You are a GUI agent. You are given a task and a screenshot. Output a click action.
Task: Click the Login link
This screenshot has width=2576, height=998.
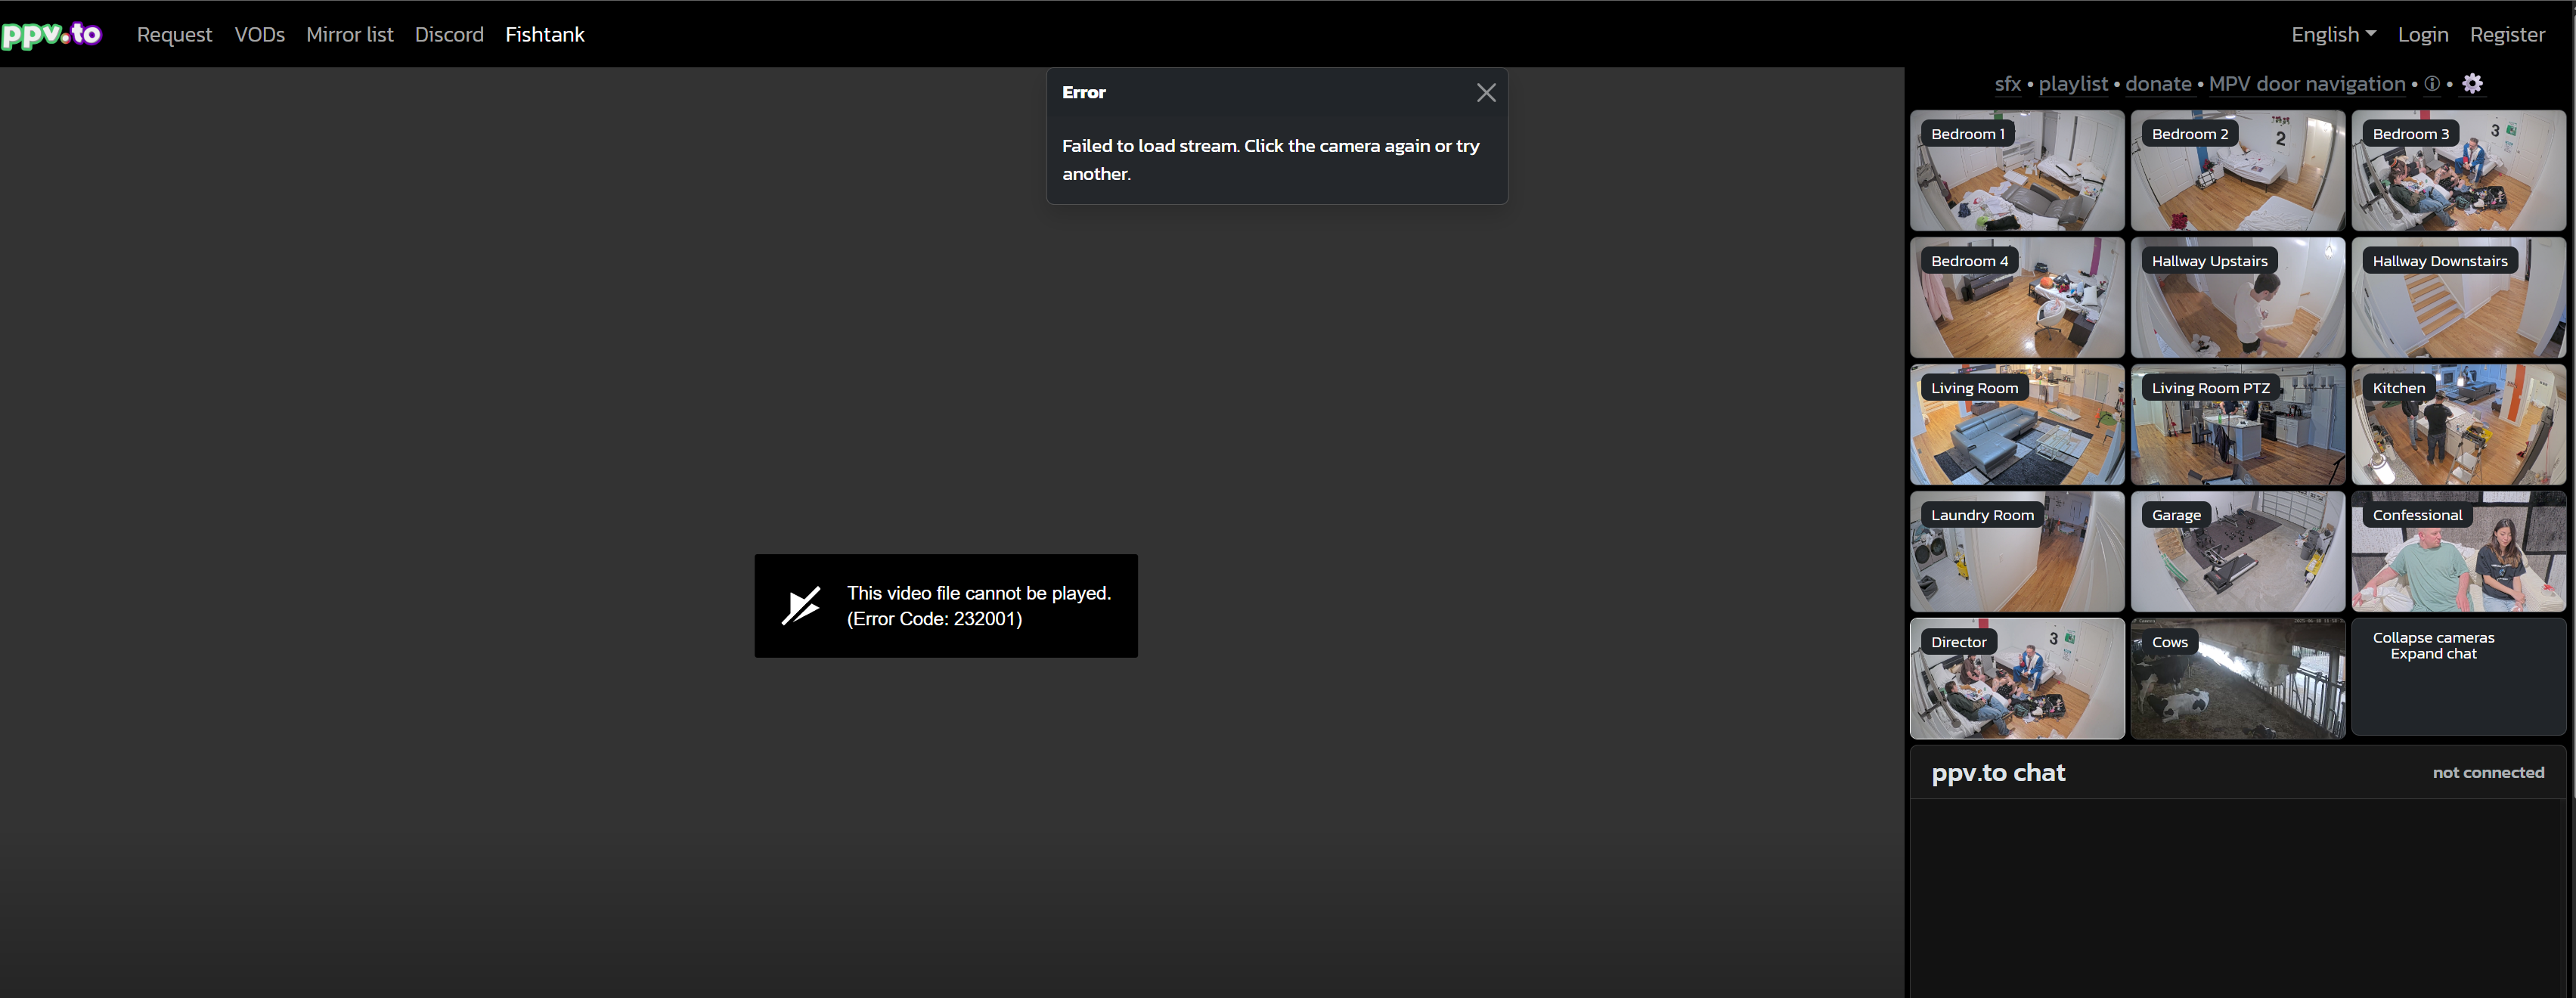coord(2422,35)
